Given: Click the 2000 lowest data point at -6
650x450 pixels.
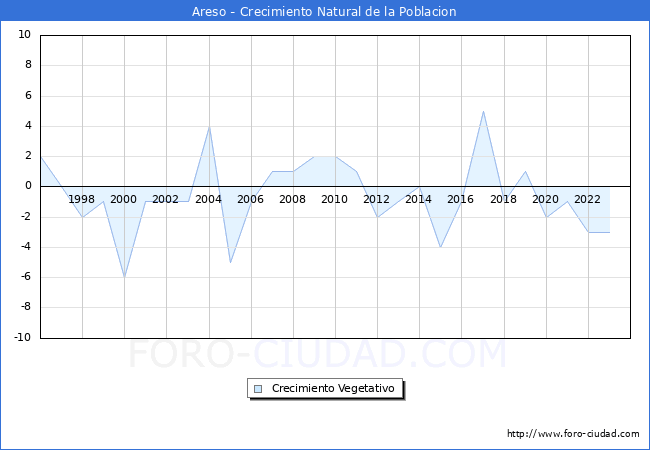Looking at the screenshot, I should point(124,277).
